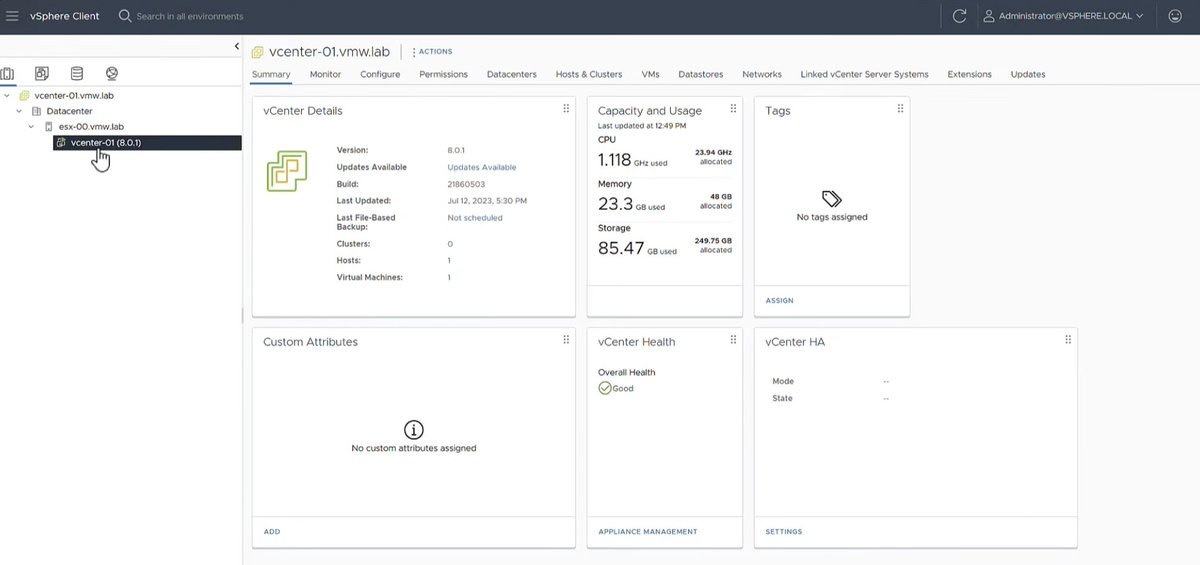The width and height of the screenshot is (1200, 565).
Task: Click Capacity and Usage card grip icon
Action: tap(733, 109)
